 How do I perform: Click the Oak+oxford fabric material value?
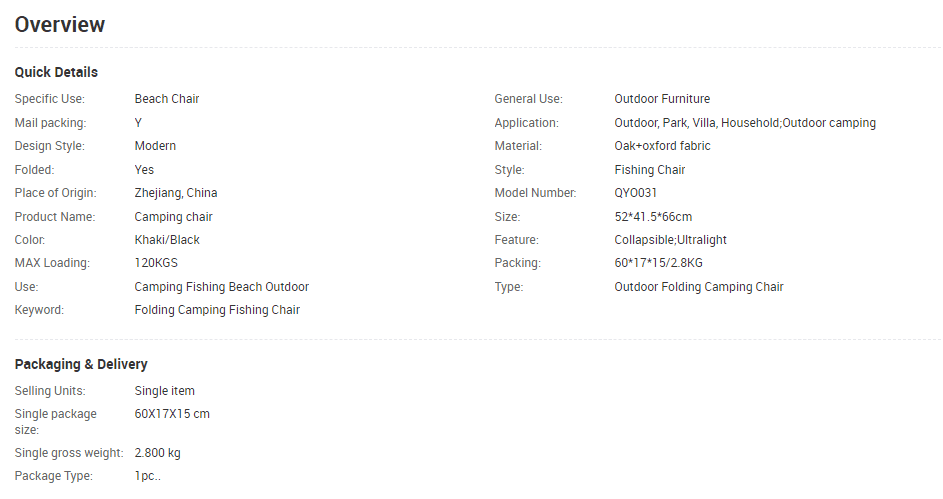[662, 146]
